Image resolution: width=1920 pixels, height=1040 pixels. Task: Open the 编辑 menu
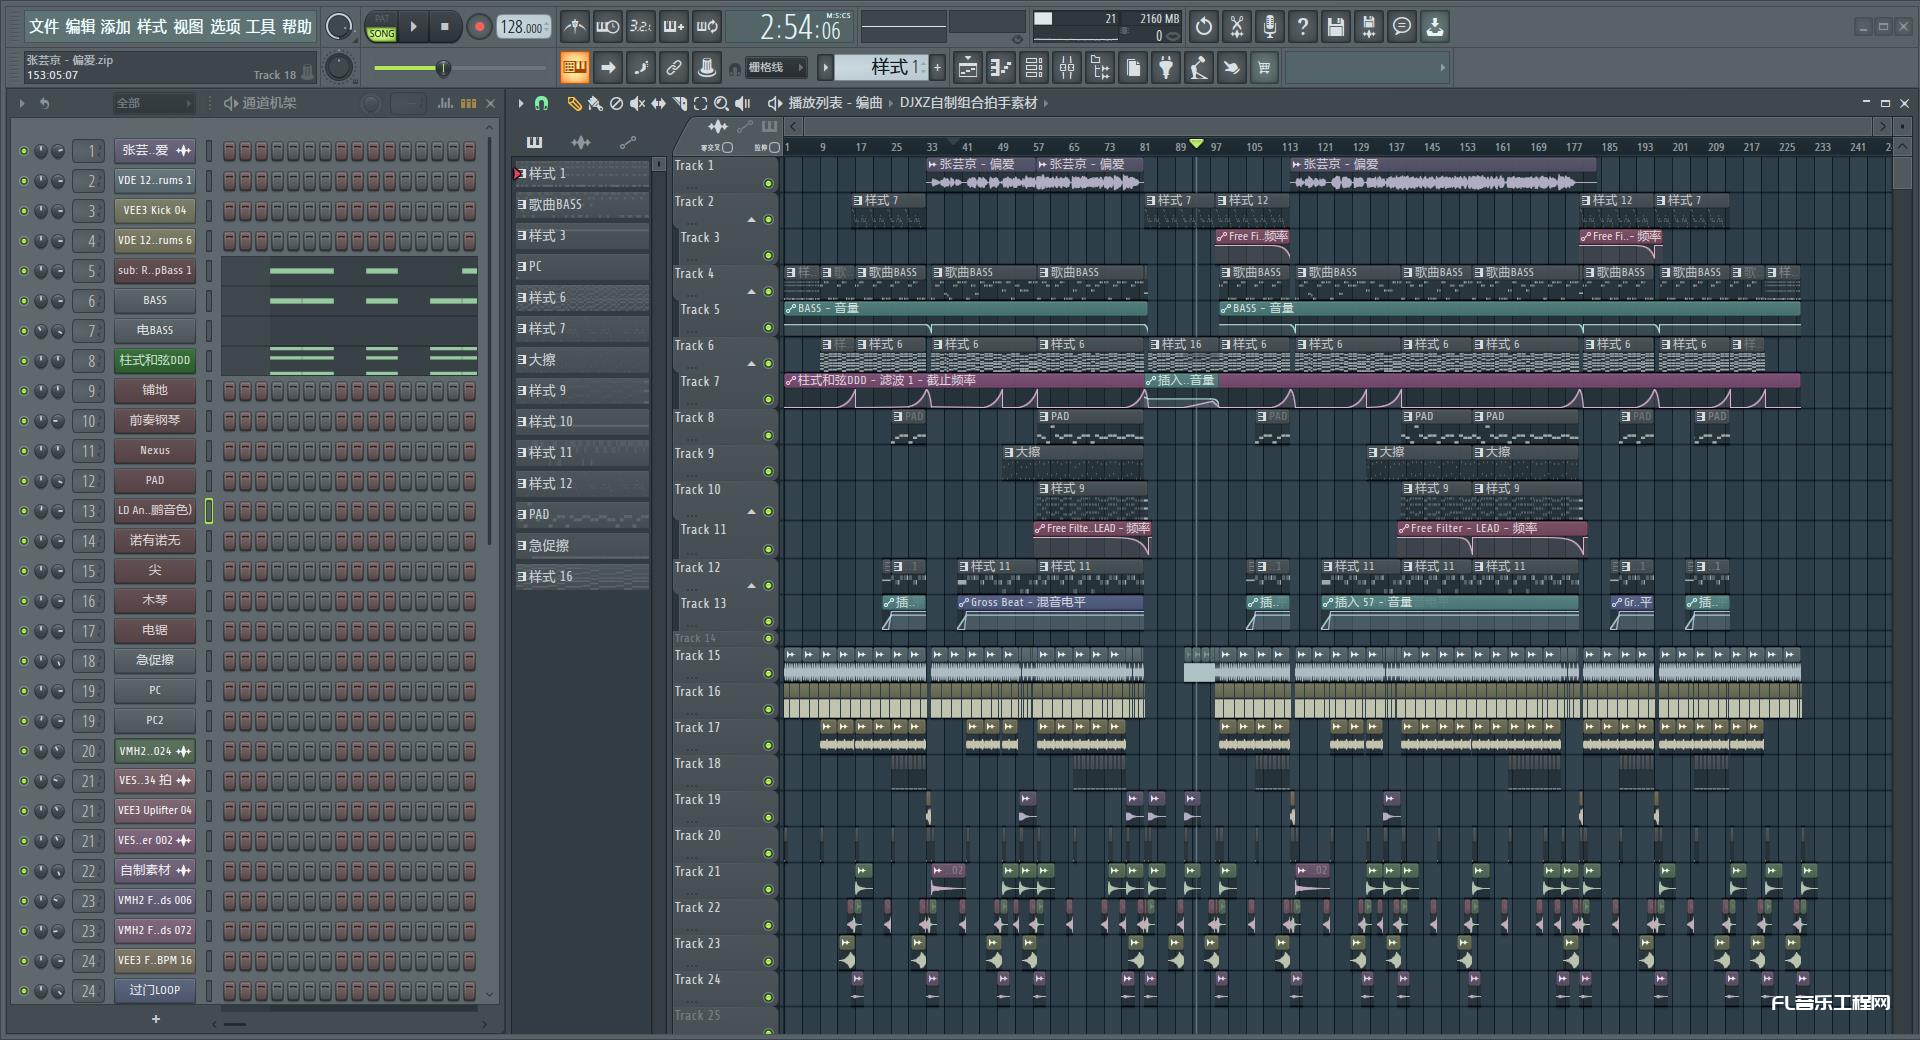pos(80,27)
